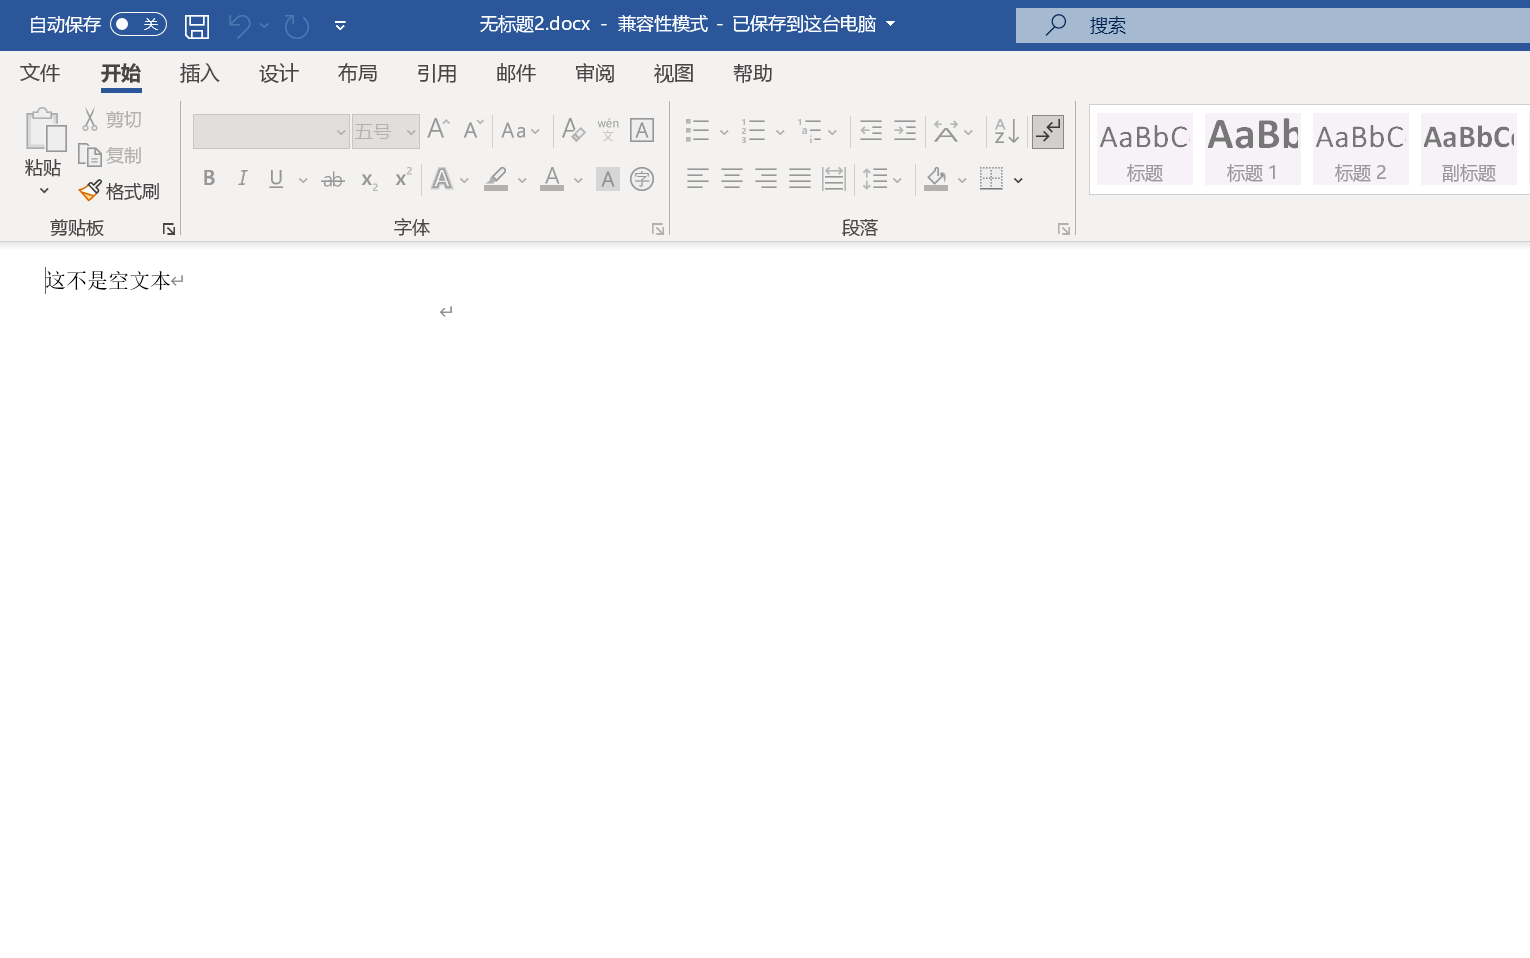Switch to the 插入 tab
Viewport: 1530px width, 958px height.
tap(199, 73)
